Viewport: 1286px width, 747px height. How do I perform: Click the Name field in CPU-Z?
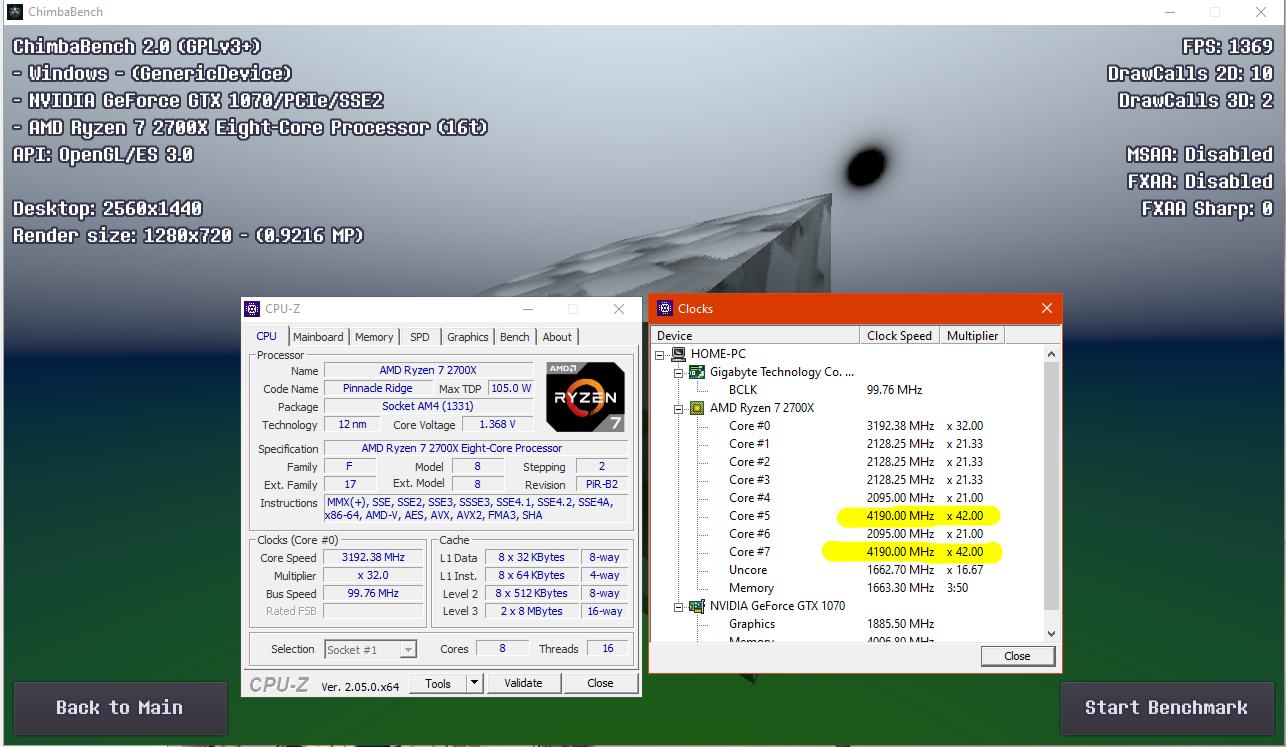(428, 371)
